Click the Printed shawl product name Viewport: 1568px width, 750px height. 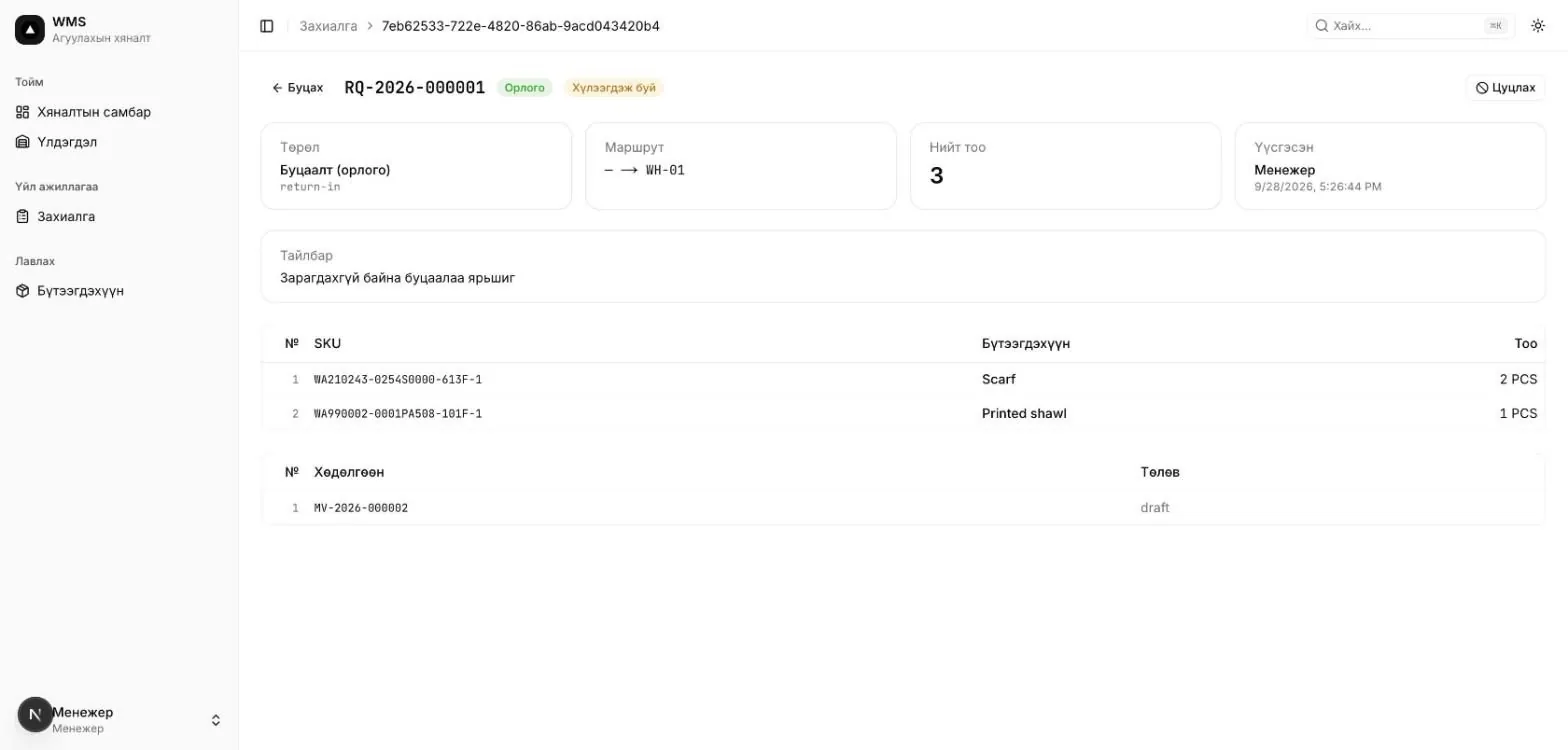pos(1024,414)
